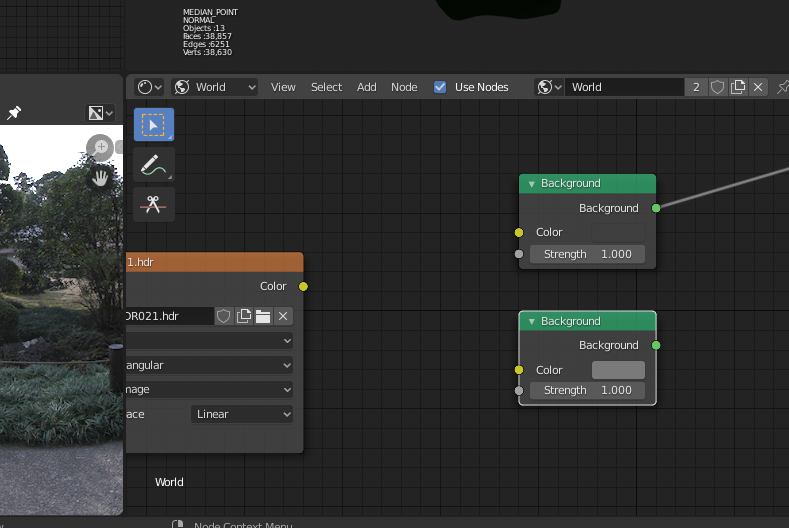Open lower Background node gray color swatch
Viewport: 789px width, 528px height.
618,370
